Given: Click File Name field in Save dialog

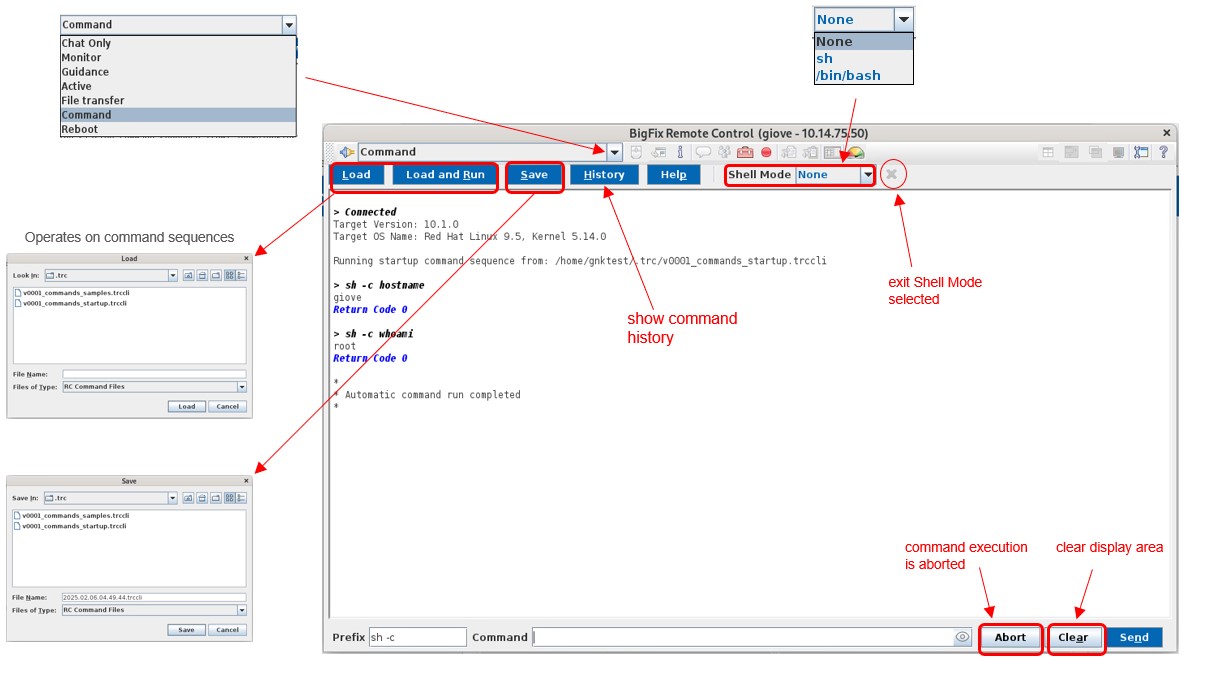Looking at the screenshot, I should click(x=154, y=597).
